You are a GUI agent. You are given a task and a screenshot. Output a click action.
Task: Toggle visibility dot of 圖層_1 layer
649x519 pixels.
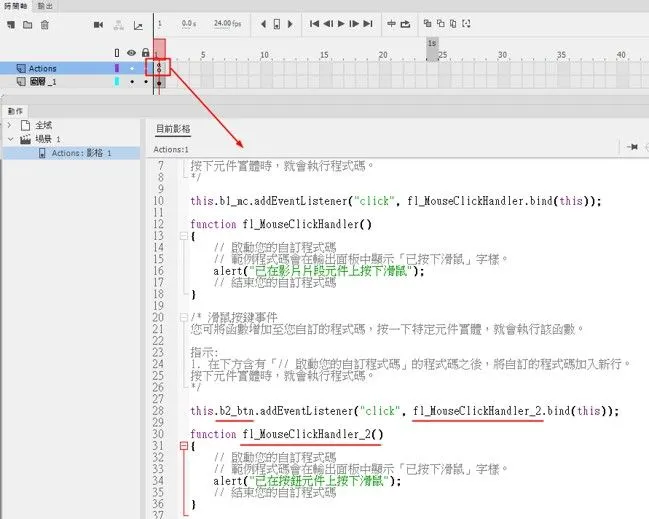pyautogui.click(x=132, y=82)
